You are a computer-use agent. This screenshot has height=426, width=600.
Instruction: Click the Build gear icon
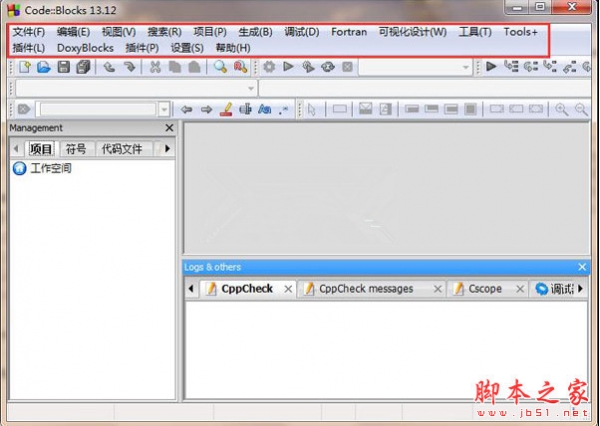(x=269, y=67)
